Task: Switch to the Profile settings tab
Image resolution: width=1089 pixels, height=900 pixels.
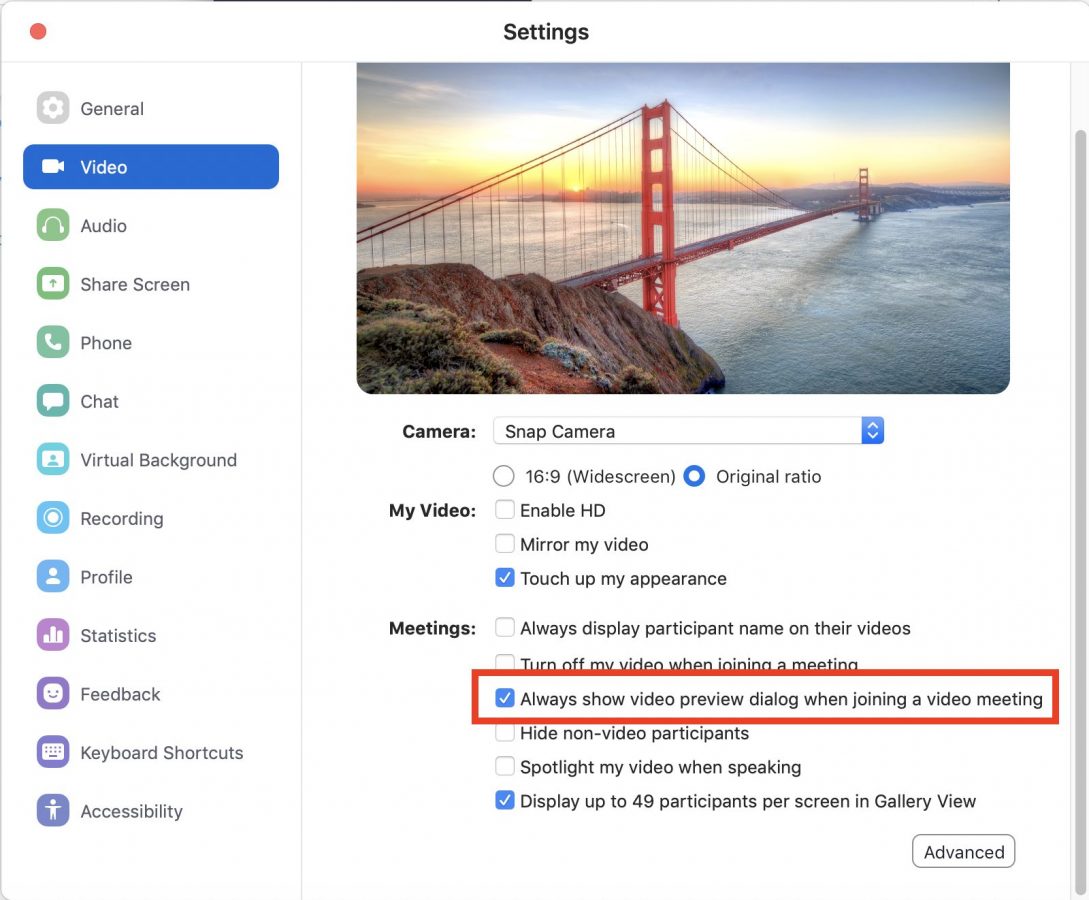Action: 106,577
